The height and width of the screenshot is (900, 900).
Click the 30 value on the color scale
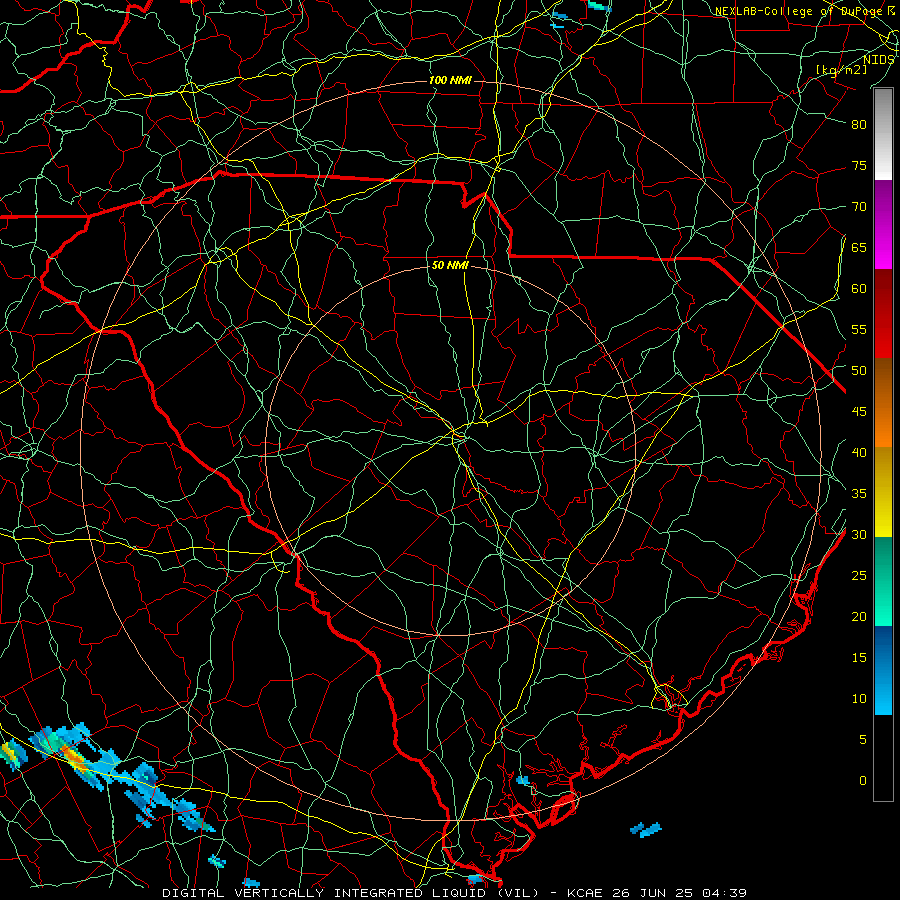859,535
